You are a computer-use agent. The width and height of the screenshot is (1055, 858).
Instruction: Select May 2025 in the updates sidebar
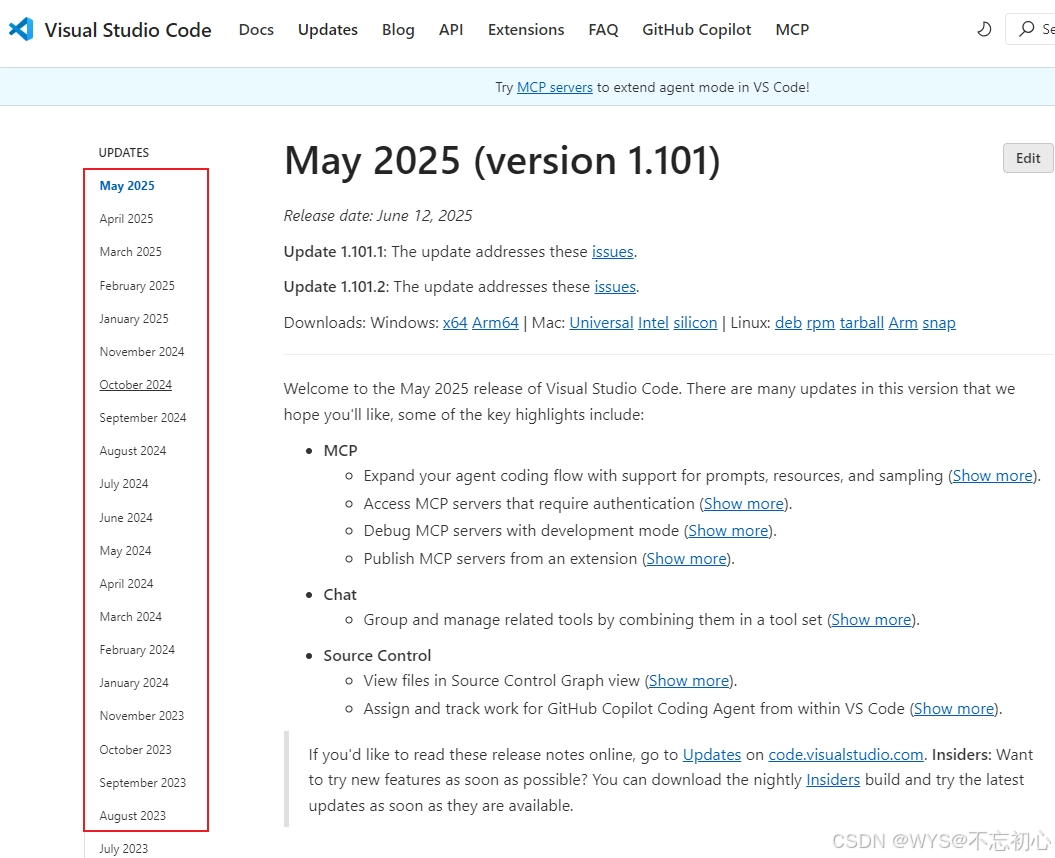(x=127, y=186)
